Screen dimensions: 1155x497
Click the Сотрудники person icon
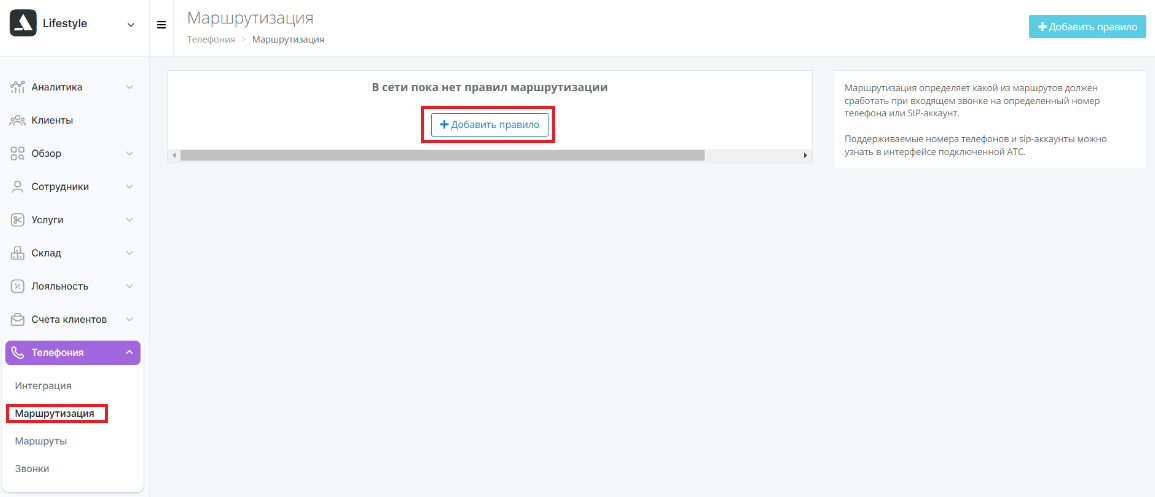click(18, 186)
